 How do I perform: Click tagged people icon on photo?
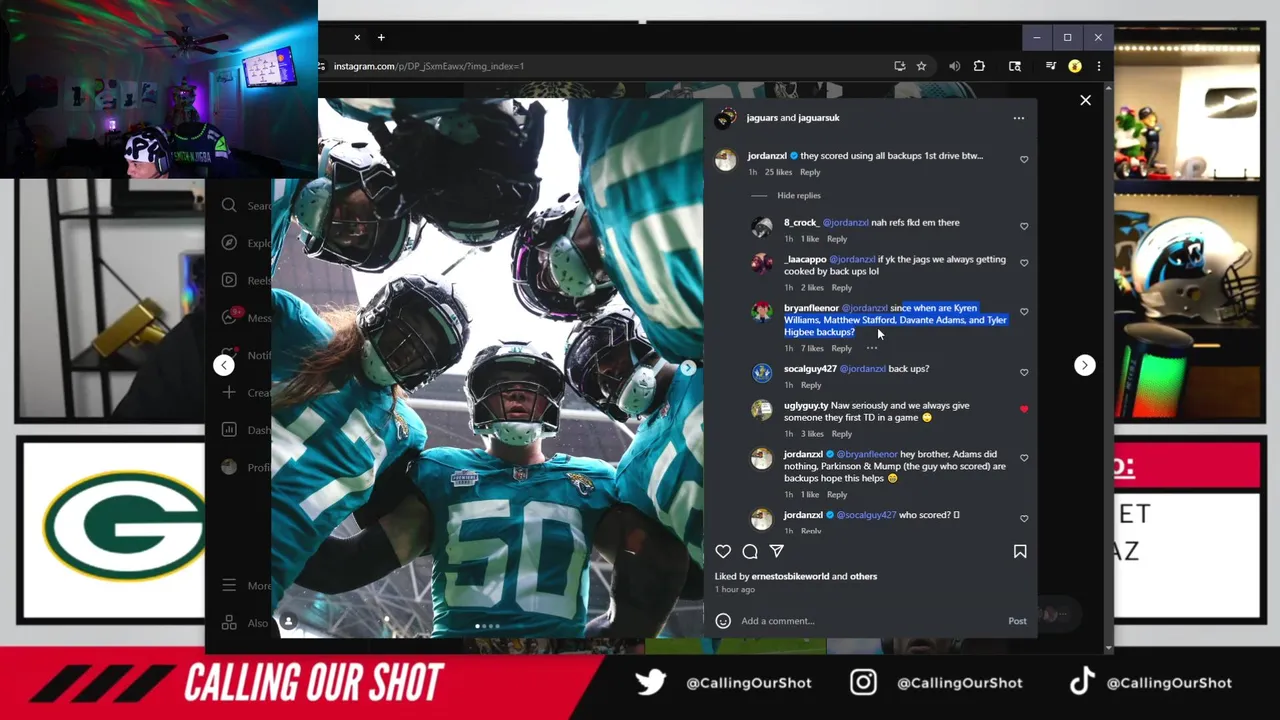coord(288,622)
